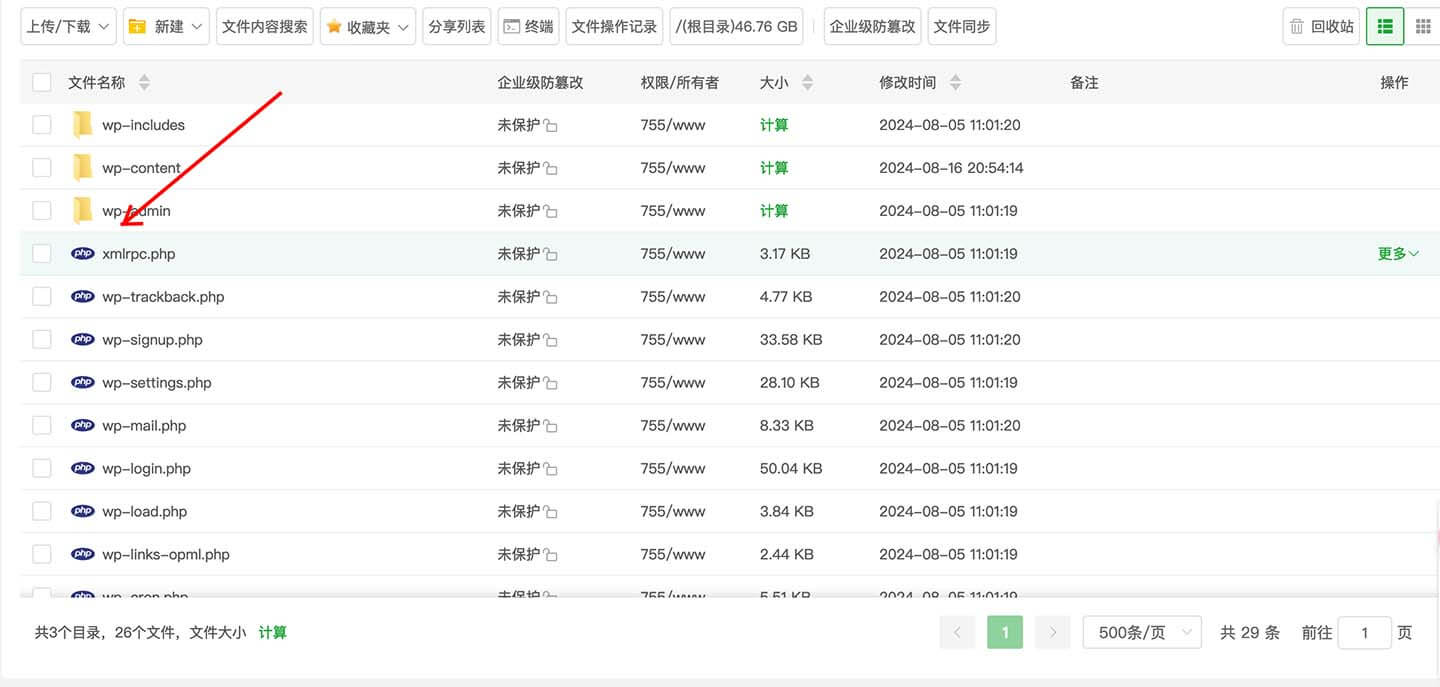Viewport: 1440px width, 687px height.
Task: Click the root directory 46.76 GB button
Action: coord(737,27)
